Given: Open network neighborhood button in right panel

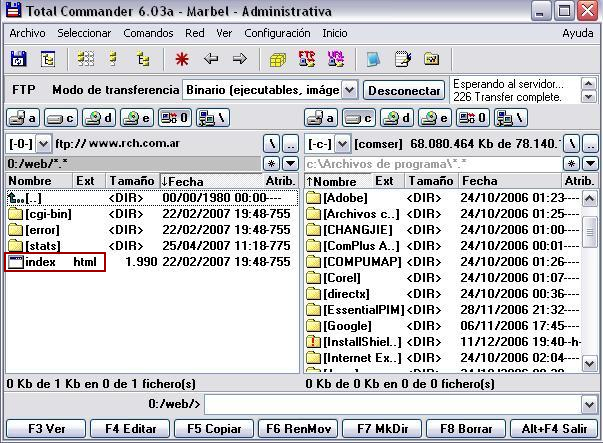Looking at the screenshot, I should click(x=511, y=118).
